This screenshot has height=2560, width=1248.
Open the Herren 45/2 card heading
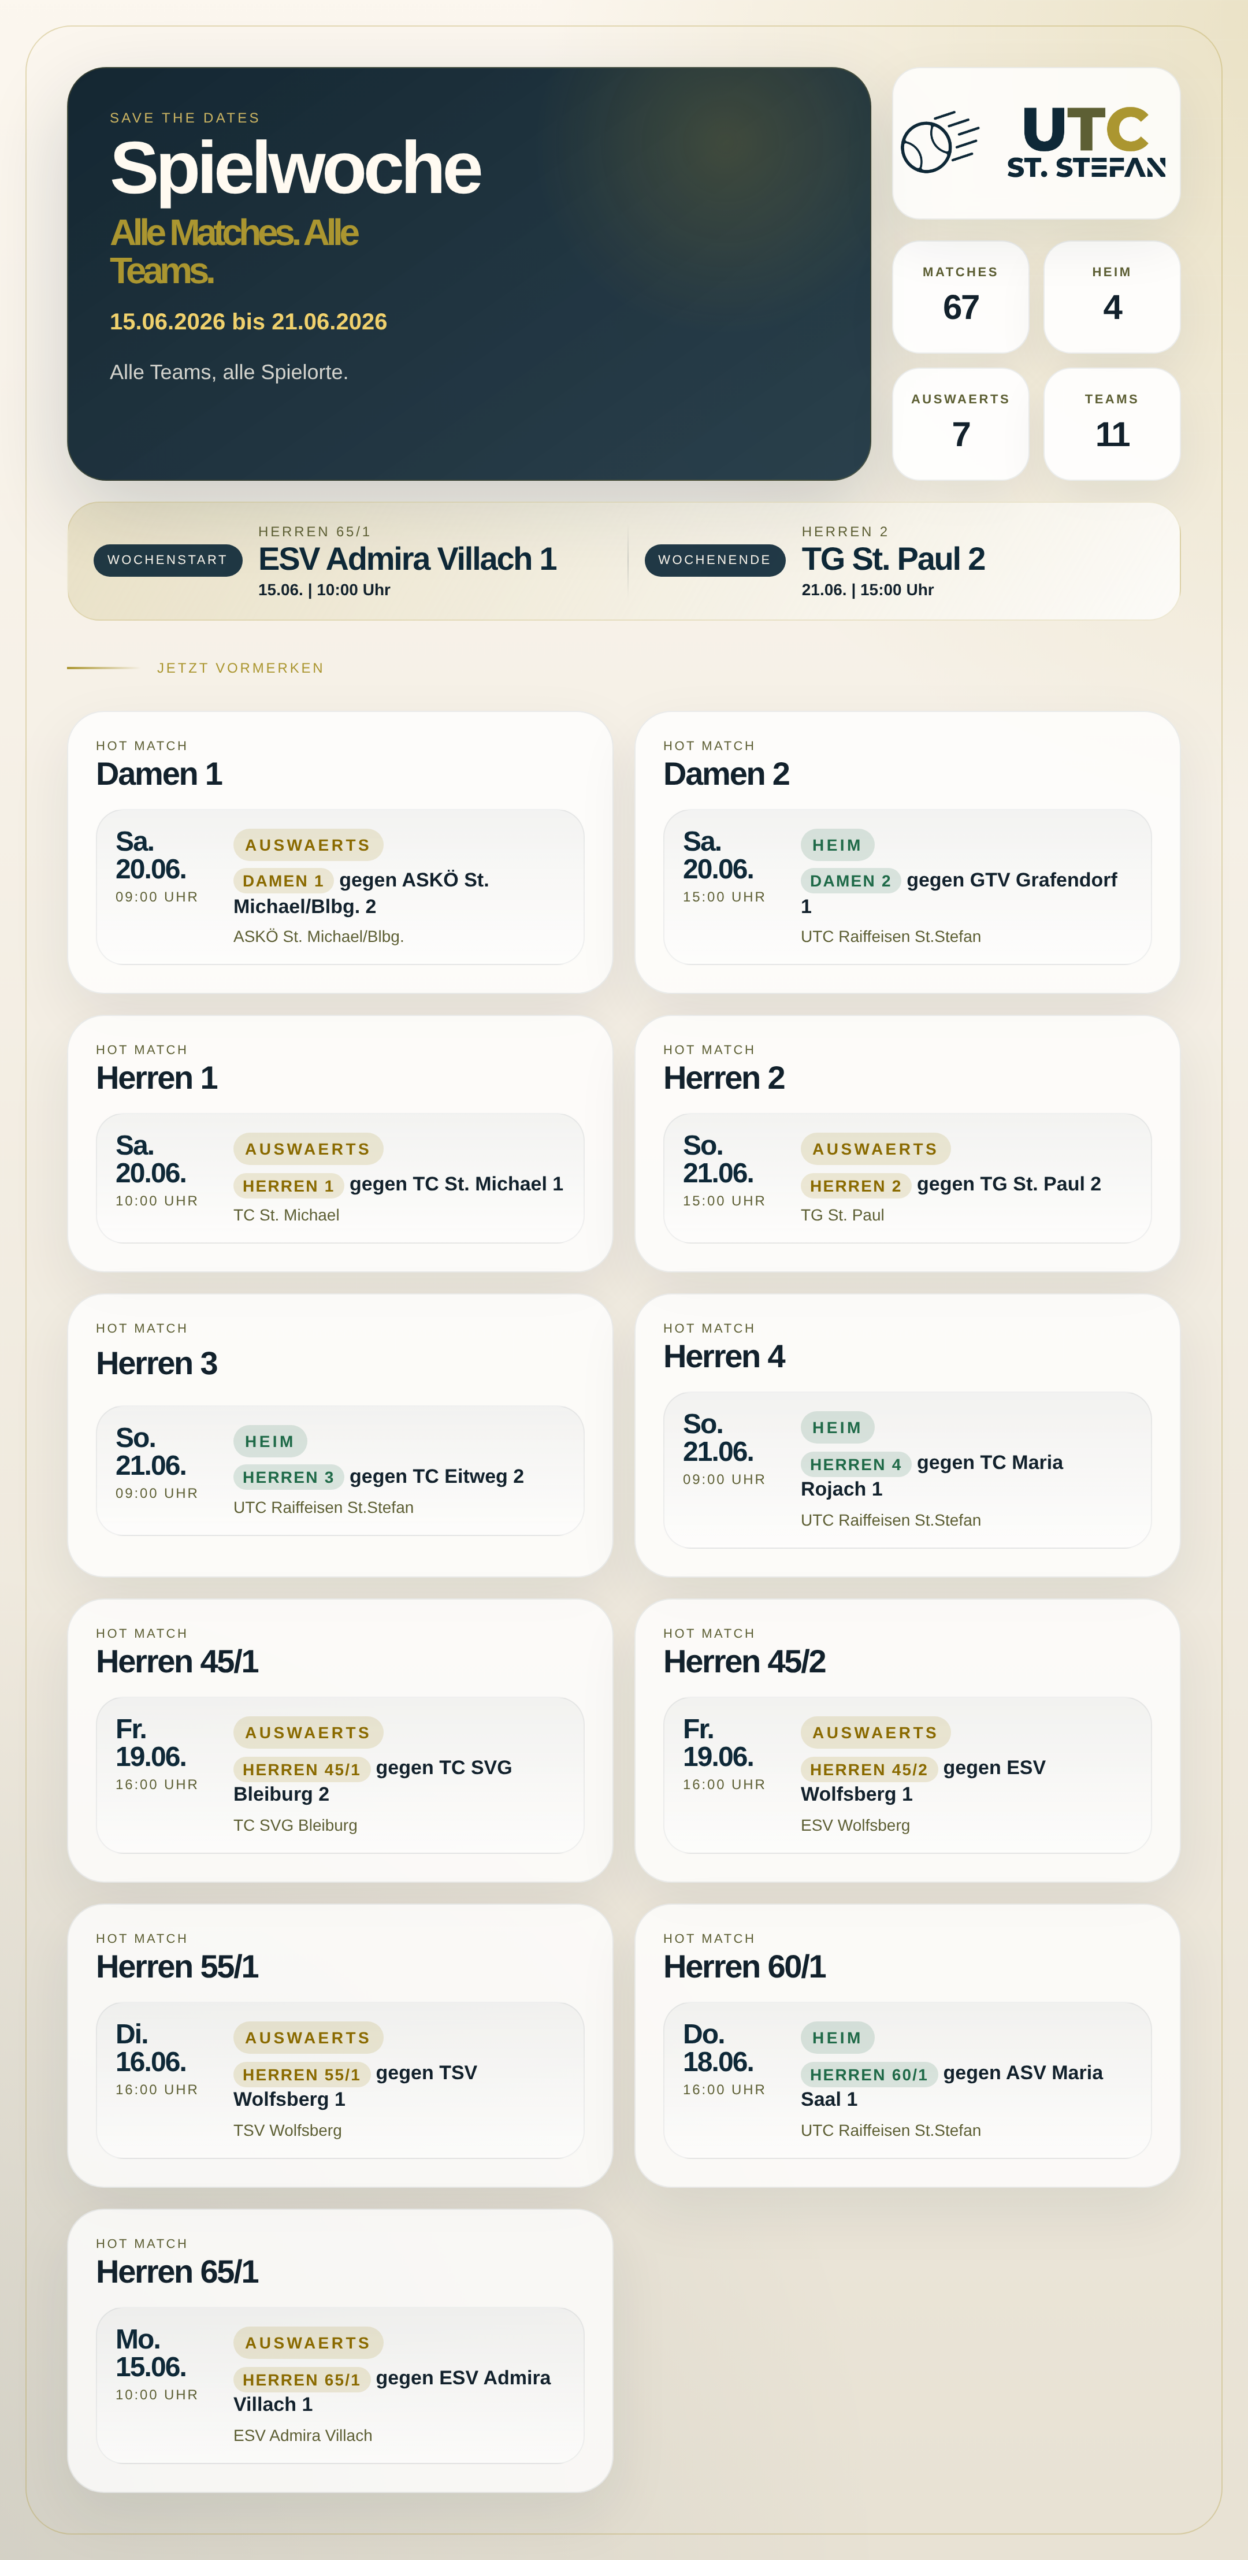(744, 1662)
